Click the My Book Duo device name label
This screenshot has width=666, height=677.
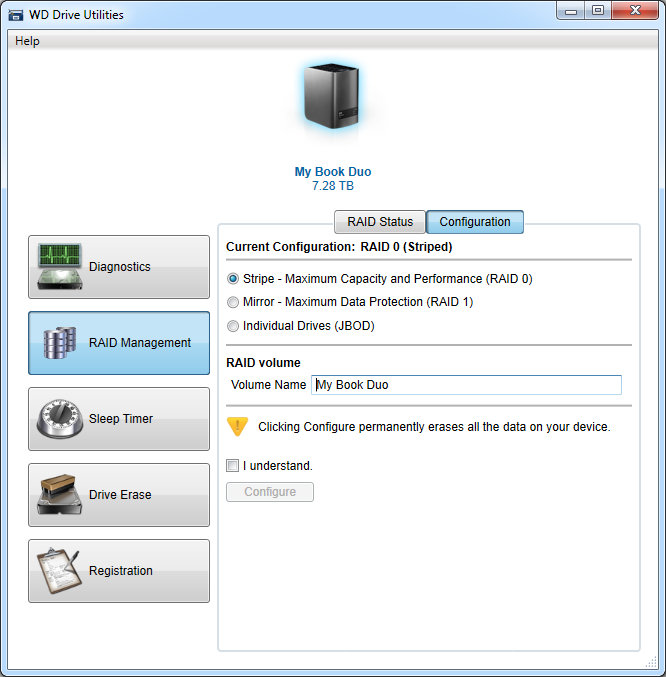[x=333, y=172]
